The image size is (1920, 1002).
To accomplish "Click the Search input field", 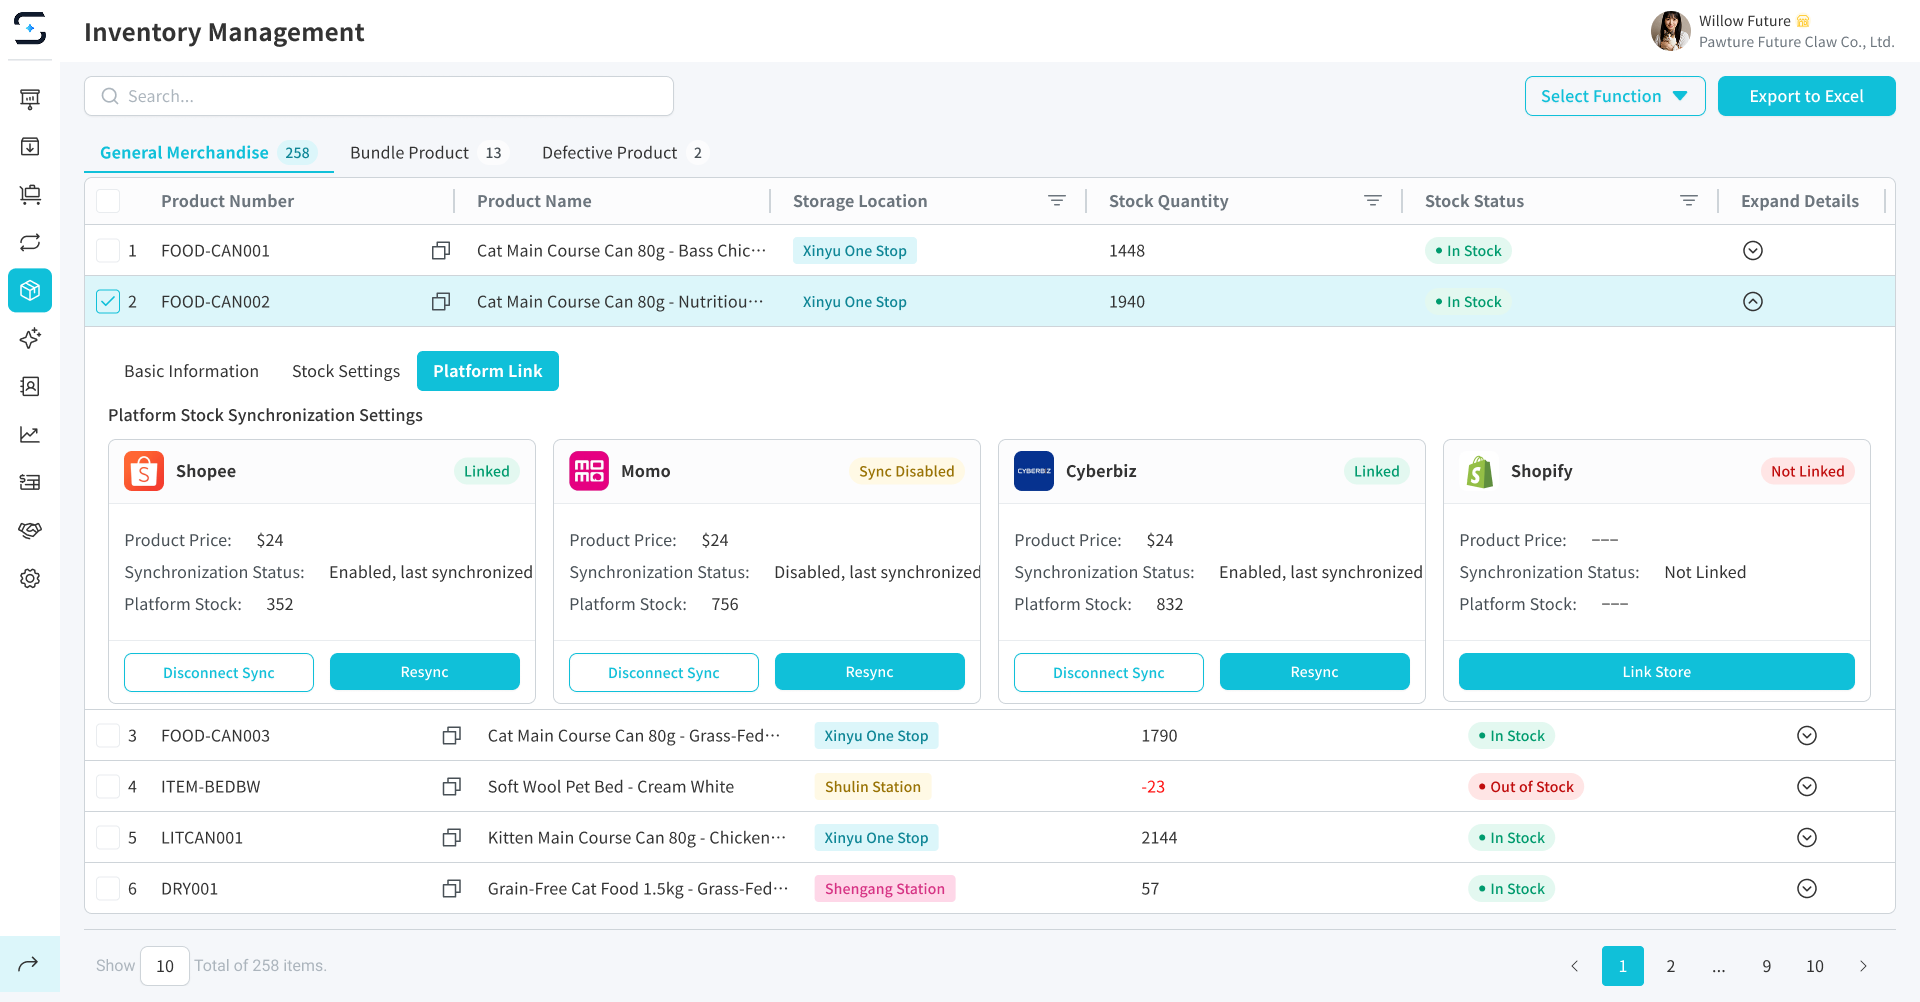I will tap(380, 96).
